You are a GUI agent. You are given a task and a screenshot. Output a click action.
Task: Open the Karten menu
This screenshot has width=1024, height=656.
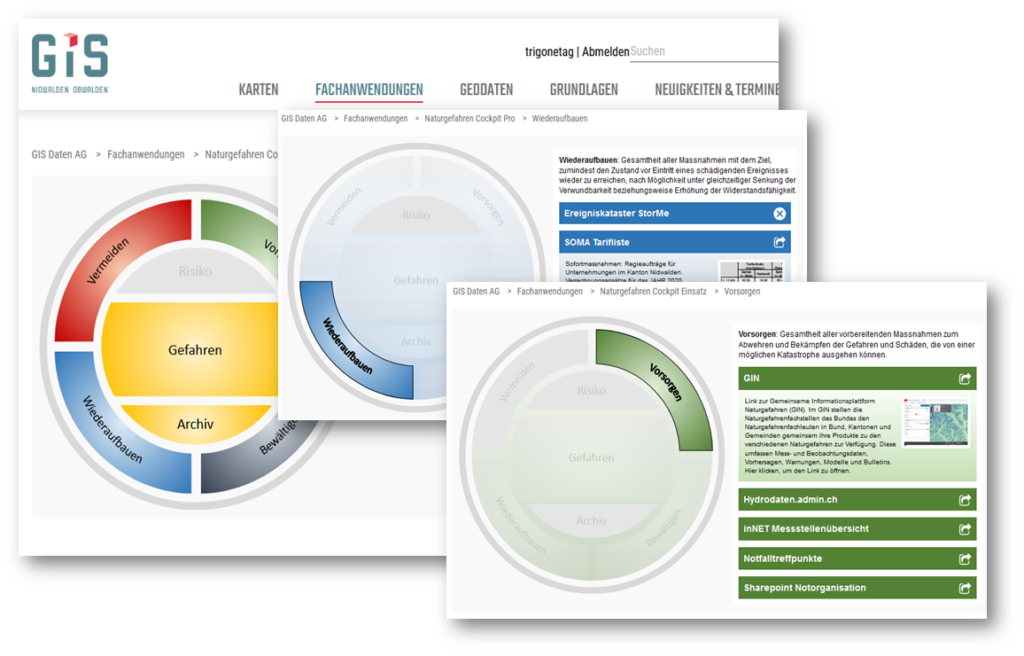click(x=258, y=90)
